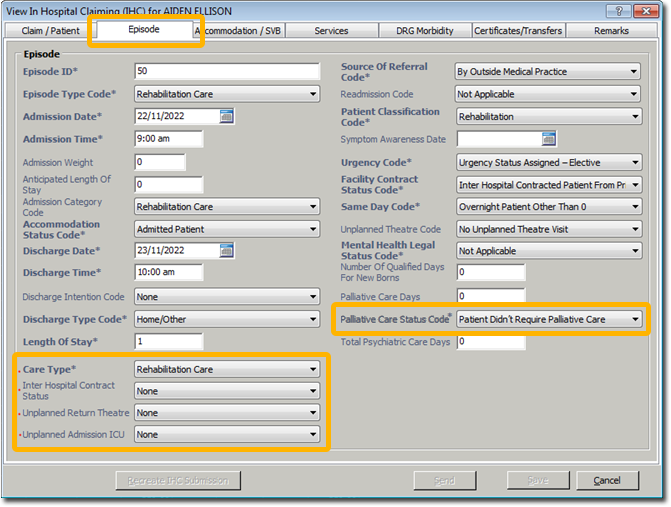Image resolution: width=671 pixels, height=507 pixels.
Task: Open the Discharge Type Code dropdown
Action: point(313,319)
